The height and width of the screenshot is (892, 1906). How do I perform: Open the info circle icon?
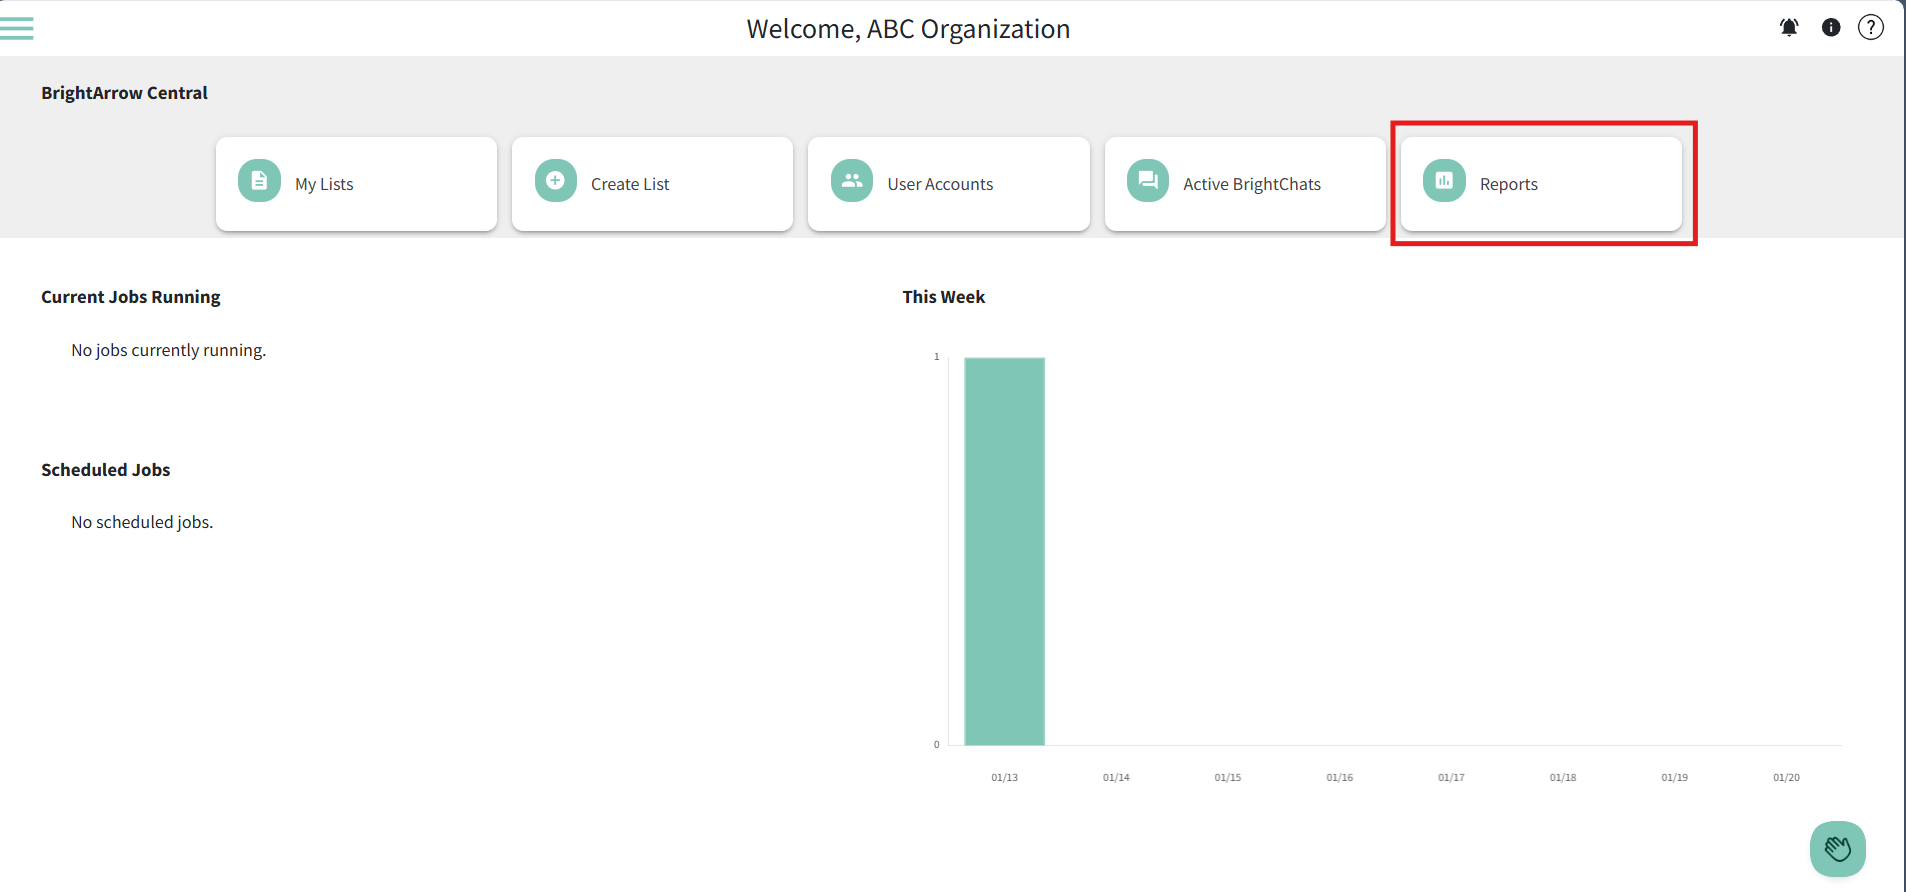click(x=1831, y=28)
